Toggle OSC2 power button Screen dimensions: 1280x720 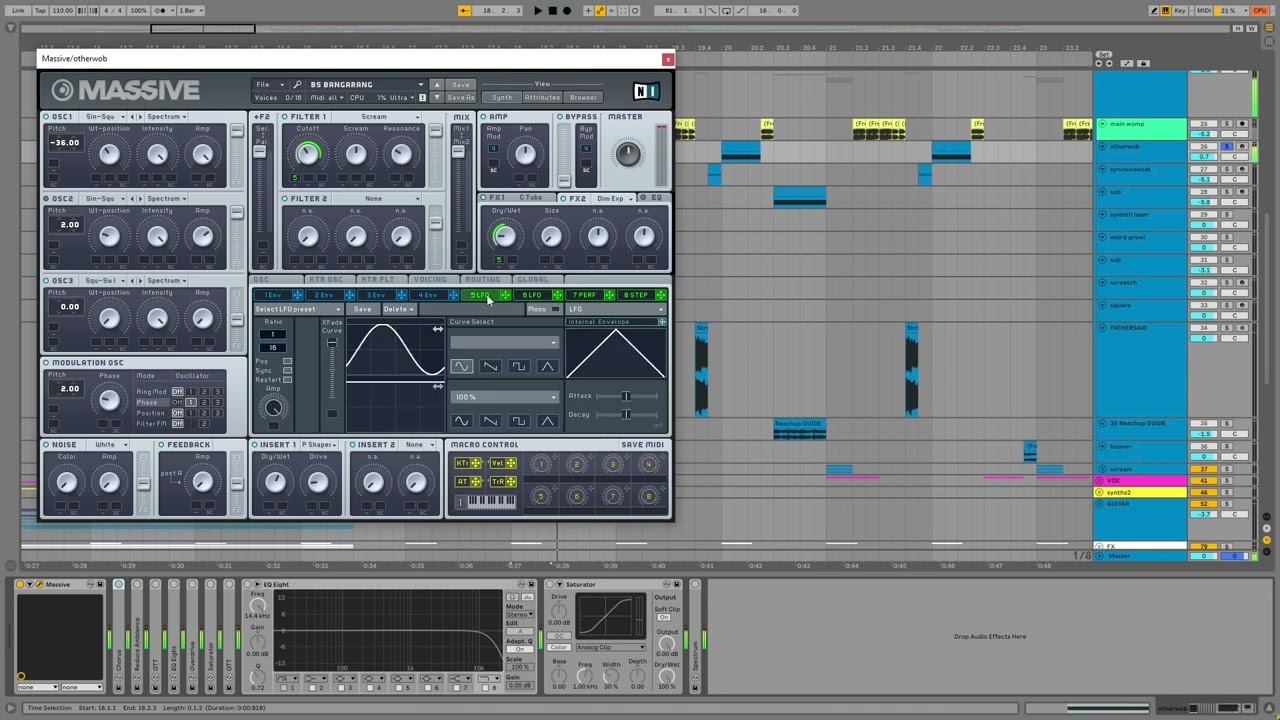coord(46,199)
